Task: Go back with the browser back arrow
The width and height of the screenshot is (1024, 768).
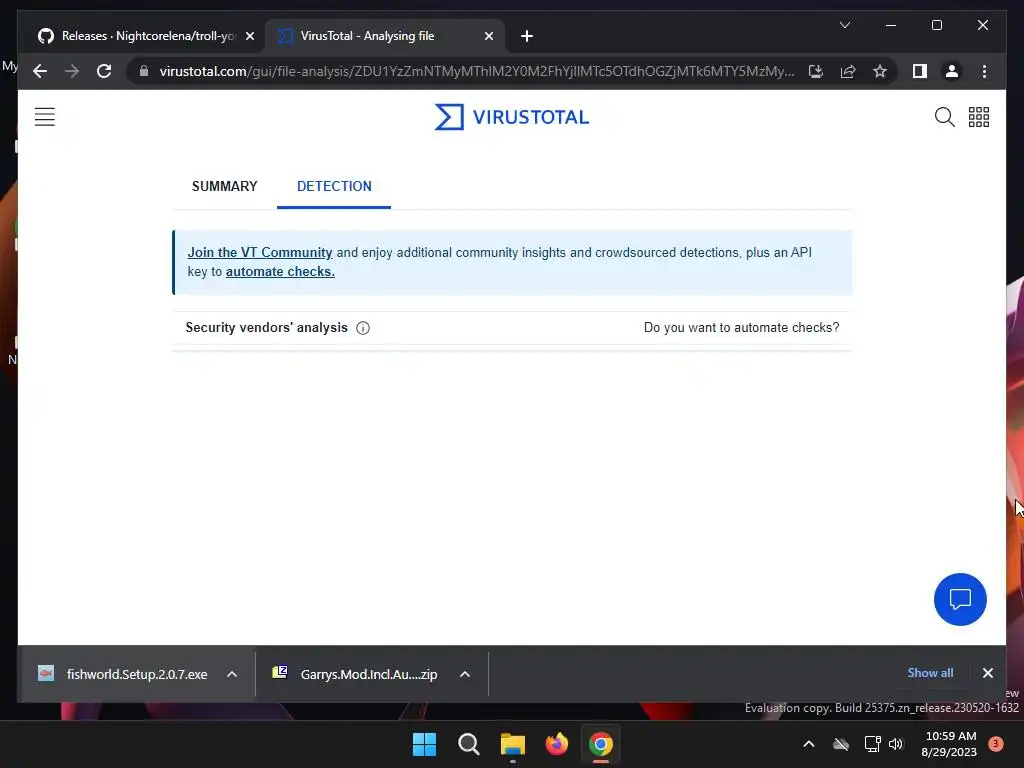Action: tap(40, 71)
